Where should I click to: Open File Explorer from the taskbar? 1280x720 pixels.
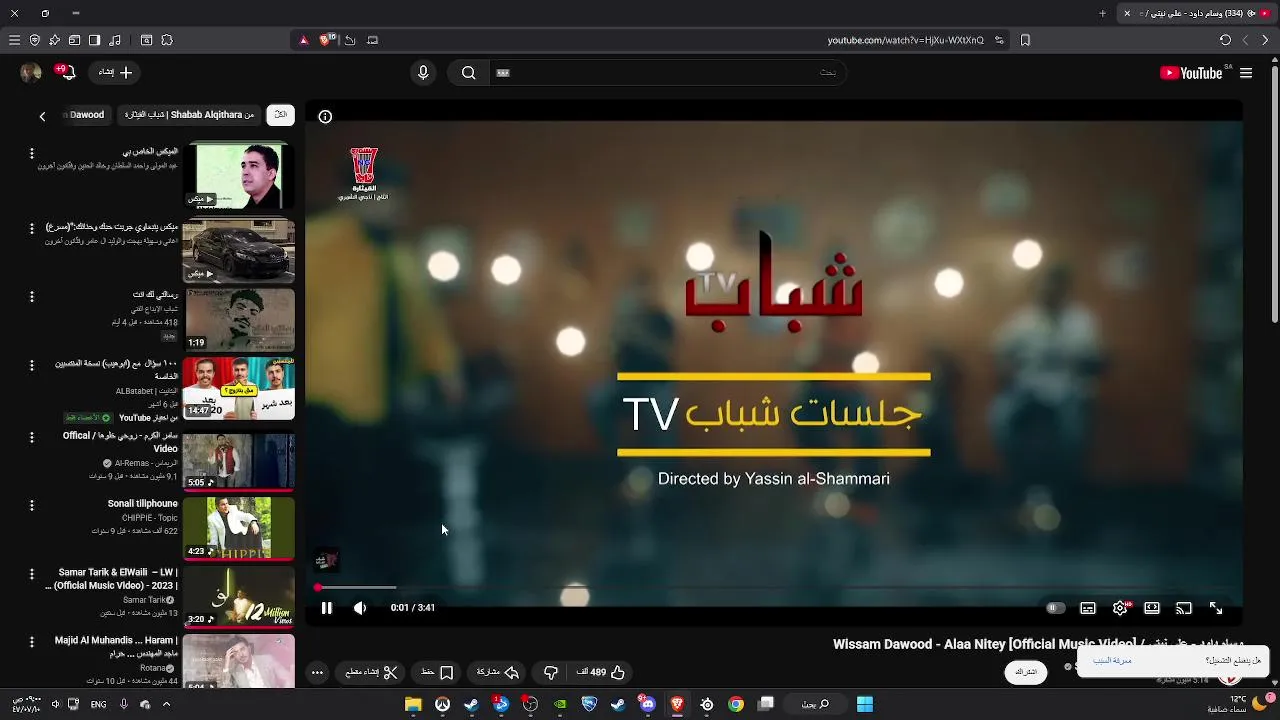413,704
